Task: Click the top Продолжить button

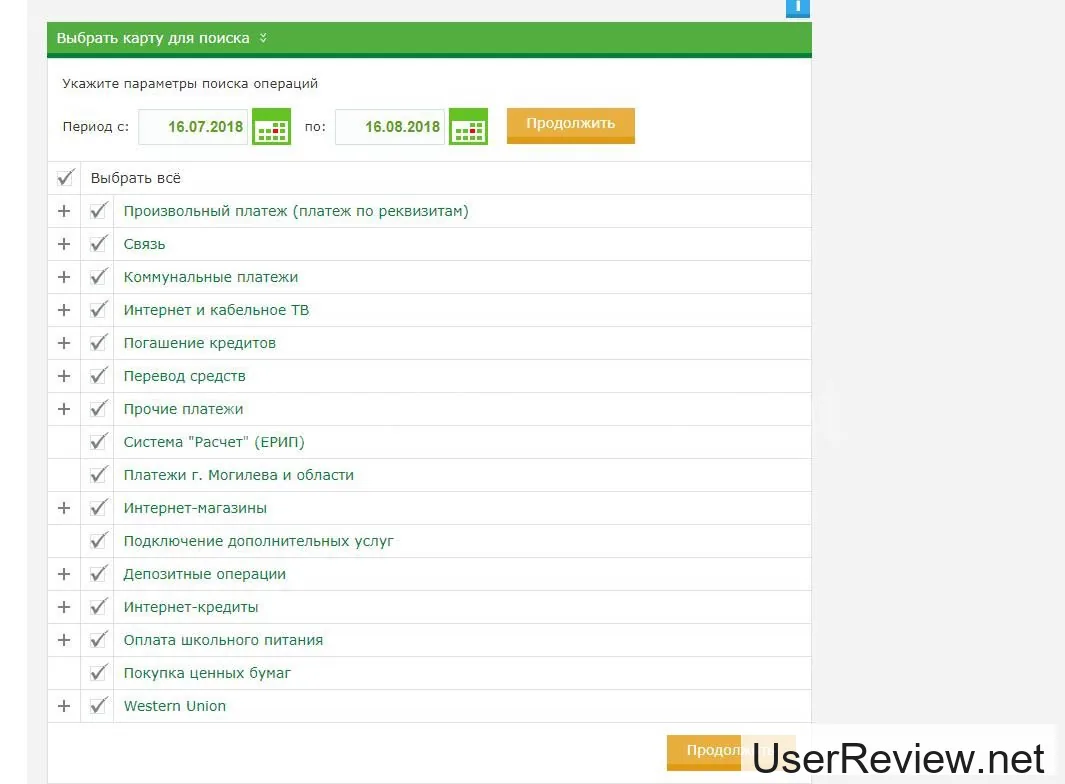Action: [570, 125]
